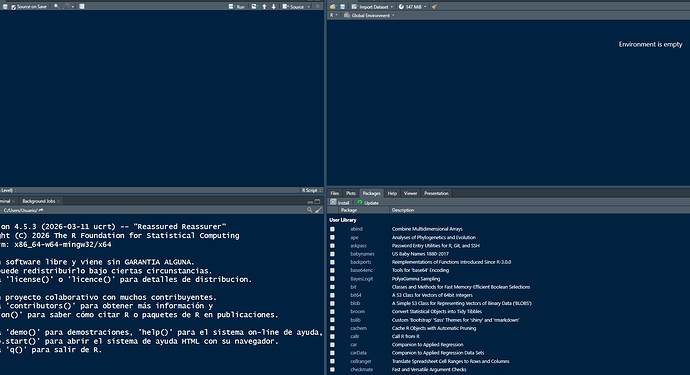This screenshot has height=375, width=690.
Task: Check the abind package checkbox
Action: pos(332,229)
